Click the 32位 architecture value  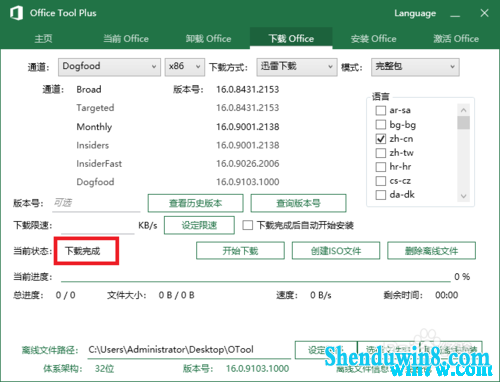point(105,369)
